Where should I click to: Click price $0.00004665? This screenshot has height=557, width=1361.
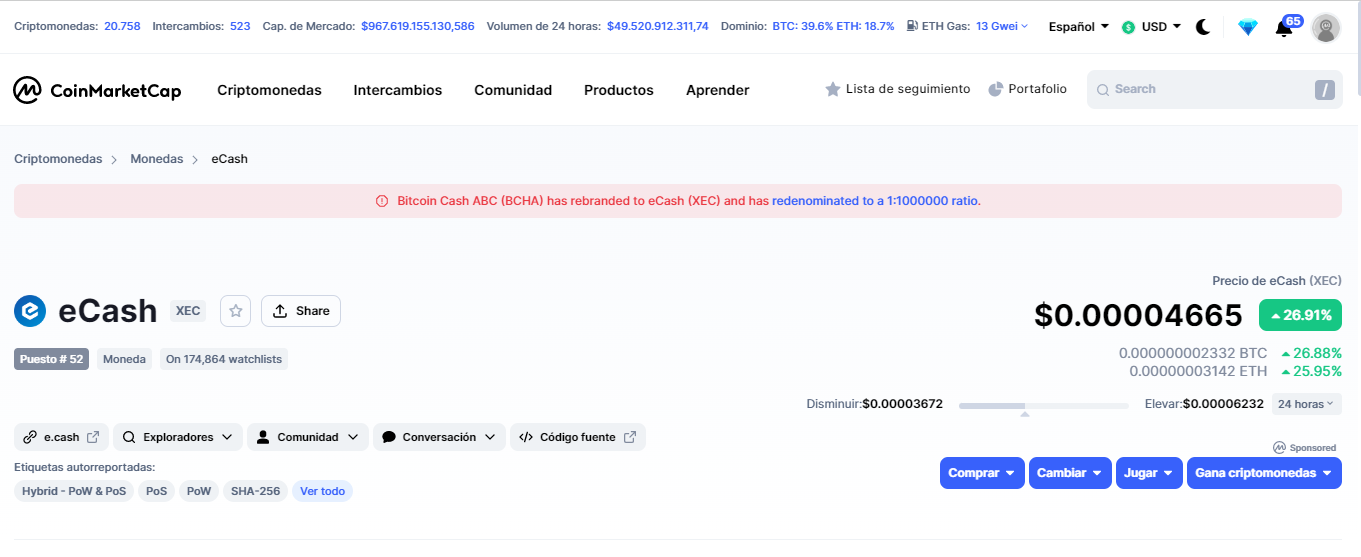(1138, 315)
